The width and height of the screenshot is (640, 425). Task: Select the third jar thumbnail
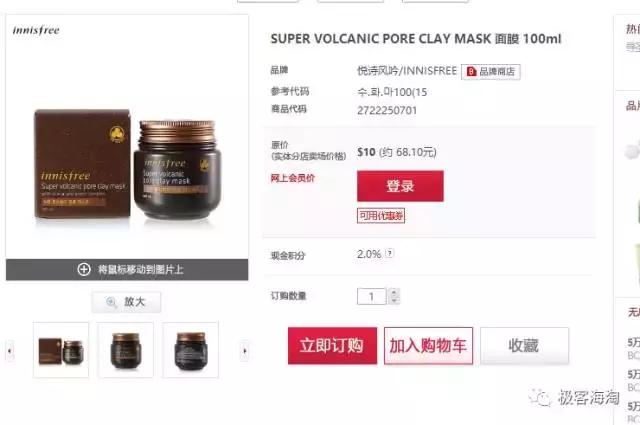point(191,350)
